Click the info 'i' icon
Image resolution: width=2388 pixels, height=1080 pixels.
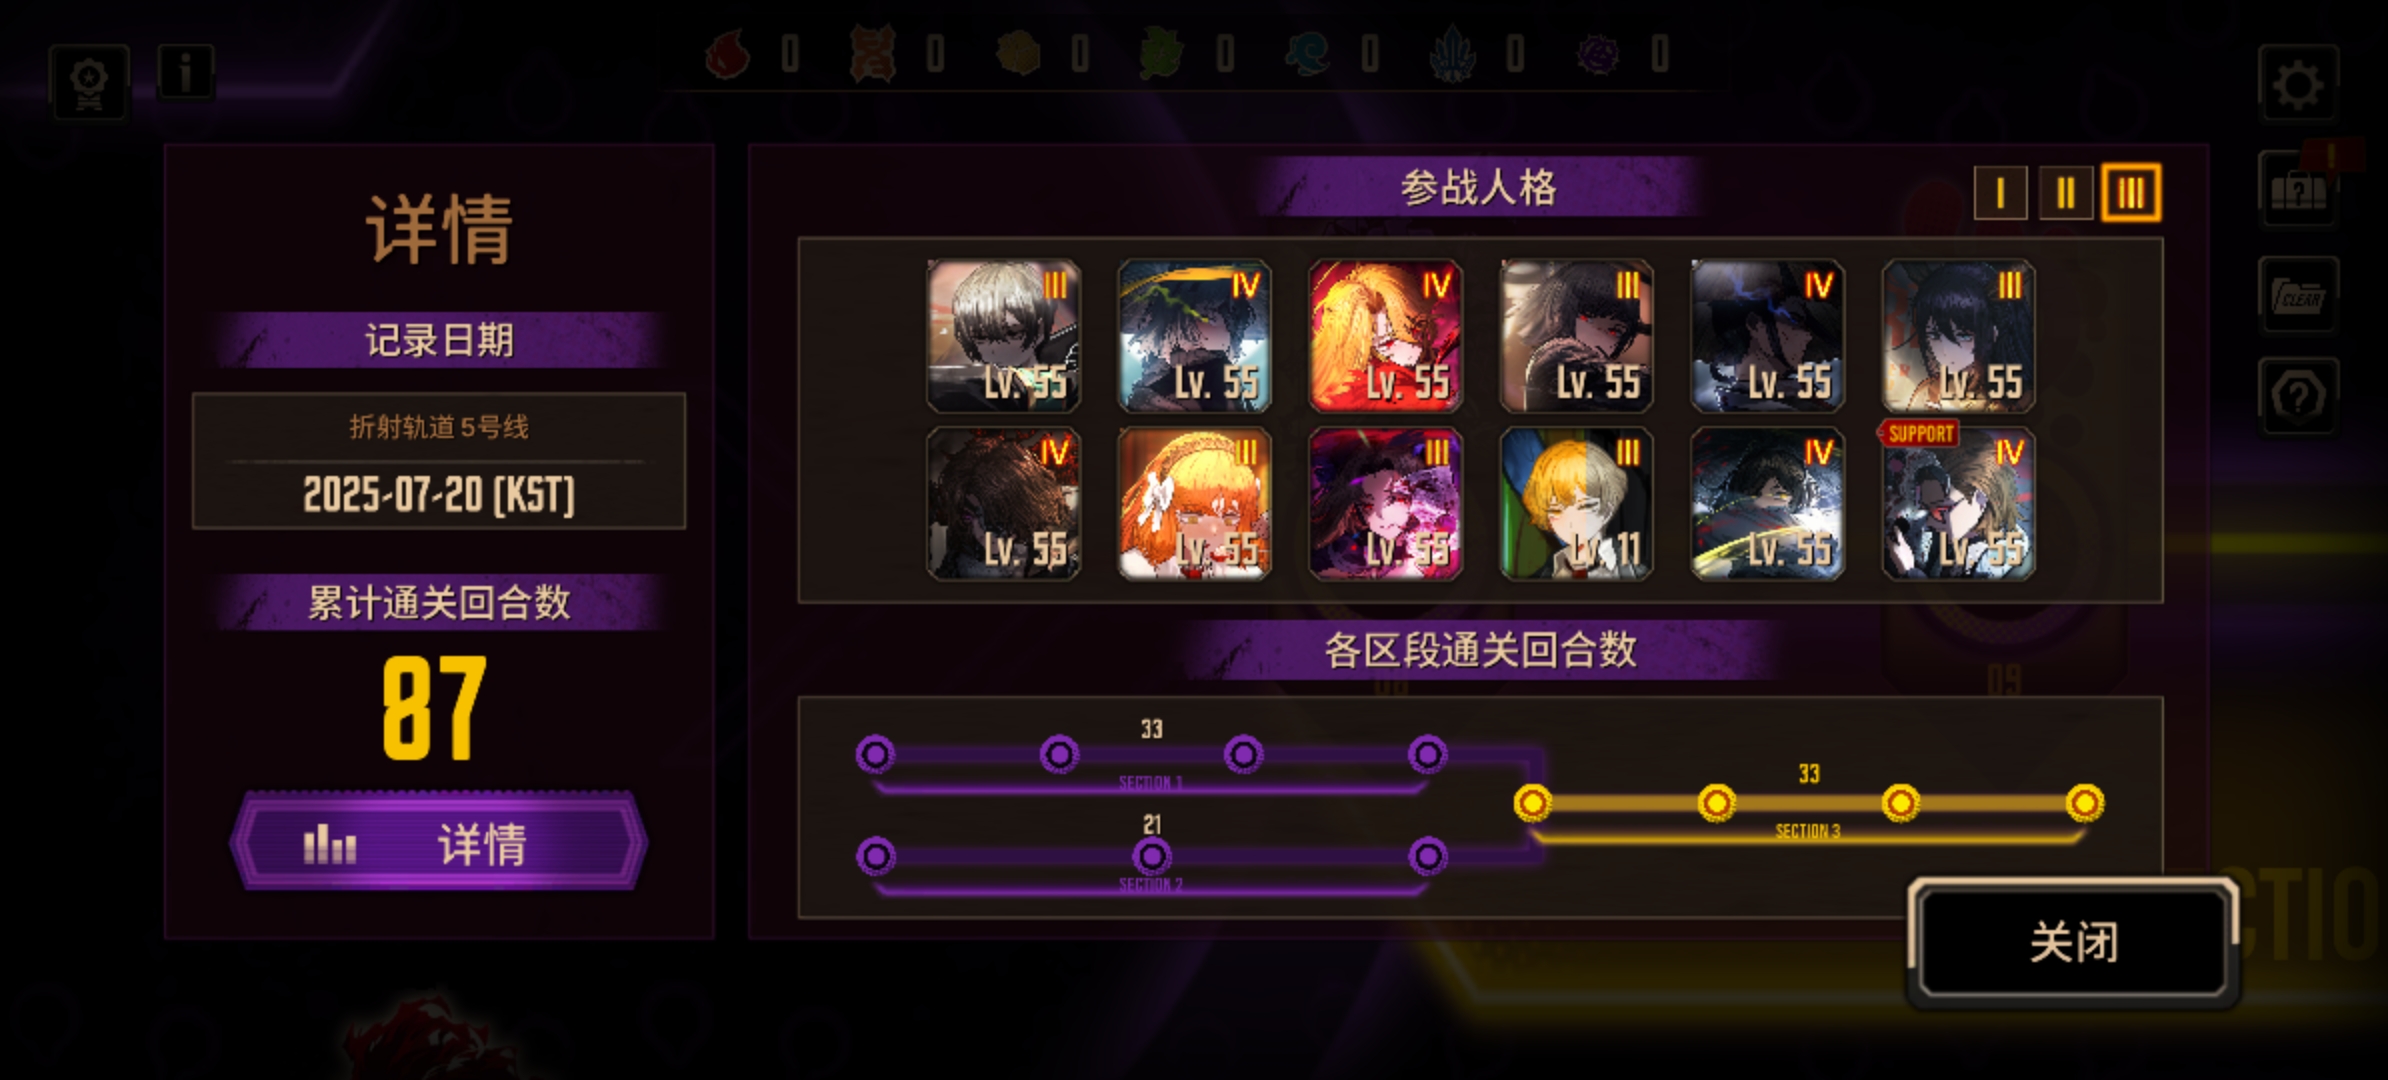185,73
